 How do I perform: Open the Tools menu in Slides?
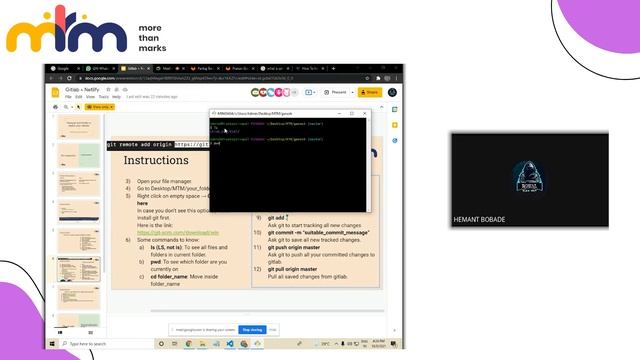pos(104,97)
